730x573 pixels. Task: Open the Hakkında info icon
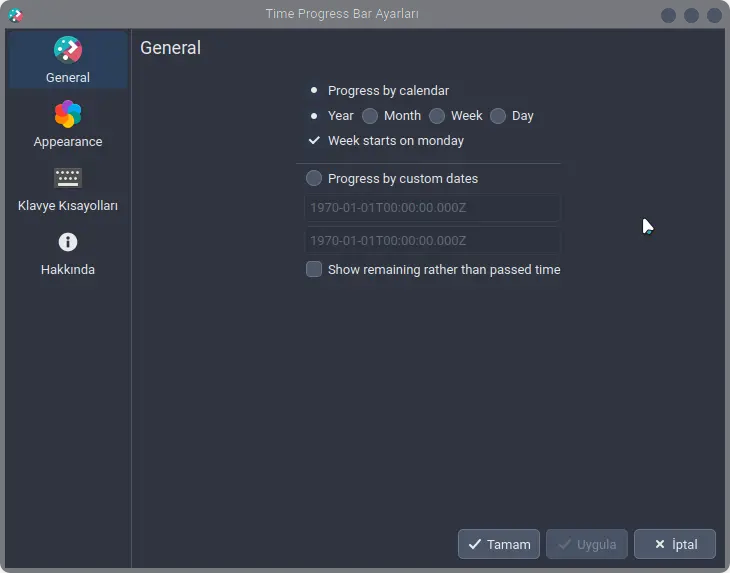pos(68,242)
